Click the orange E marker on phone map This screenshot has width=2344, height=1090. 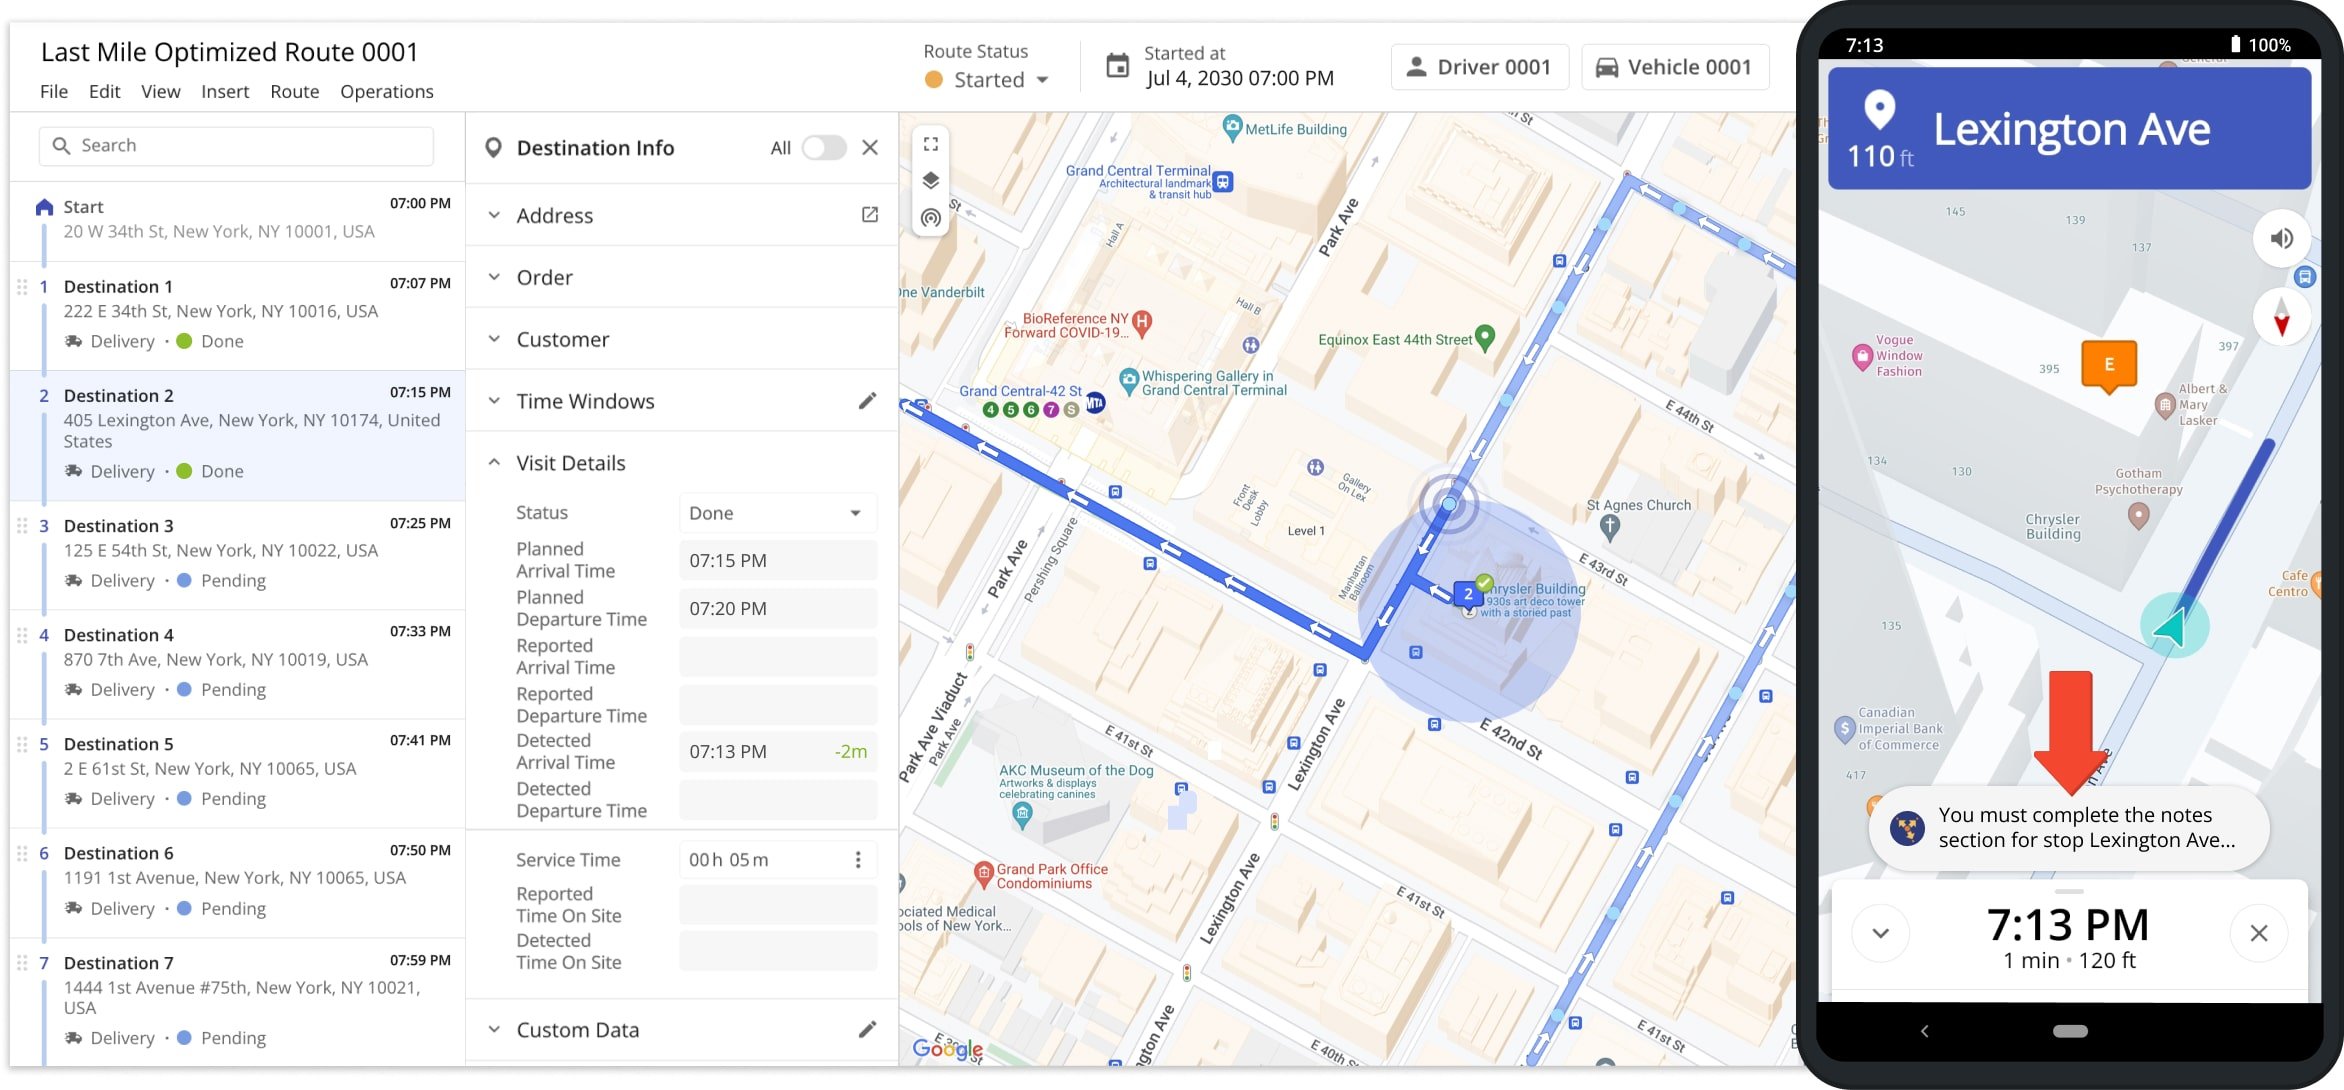pyautogui.click(x=2109, y=366)
